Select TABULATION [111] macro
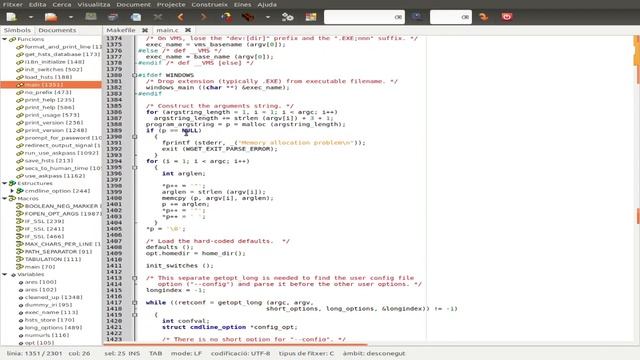This screenshot has width=640, height=360. tap(49, 259)
